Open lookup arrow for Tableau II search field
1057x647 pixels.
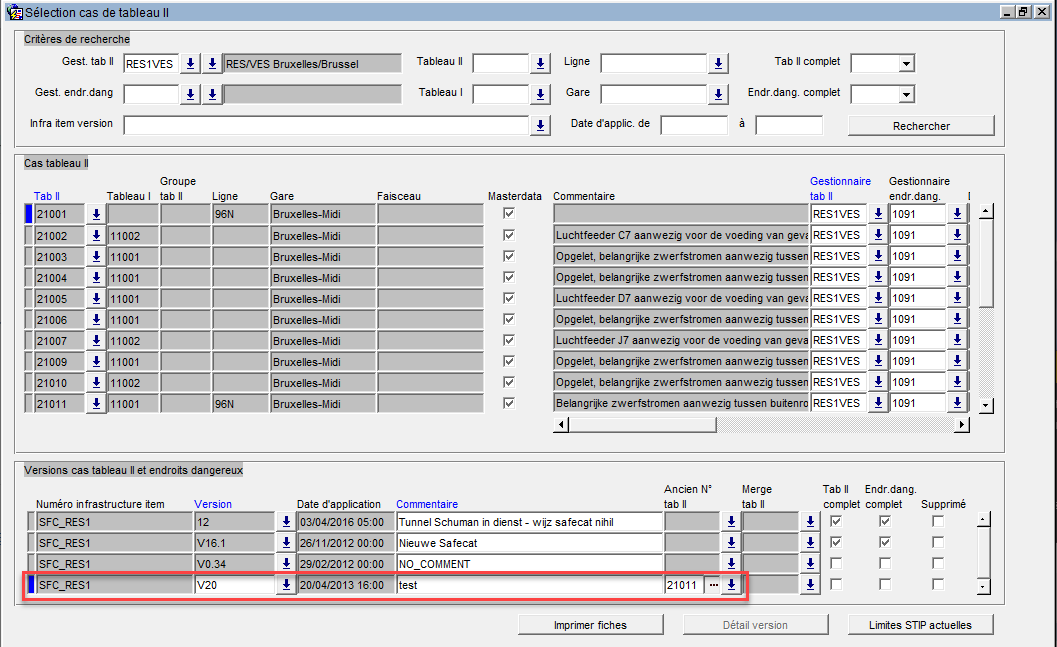[x=540, y=63]
